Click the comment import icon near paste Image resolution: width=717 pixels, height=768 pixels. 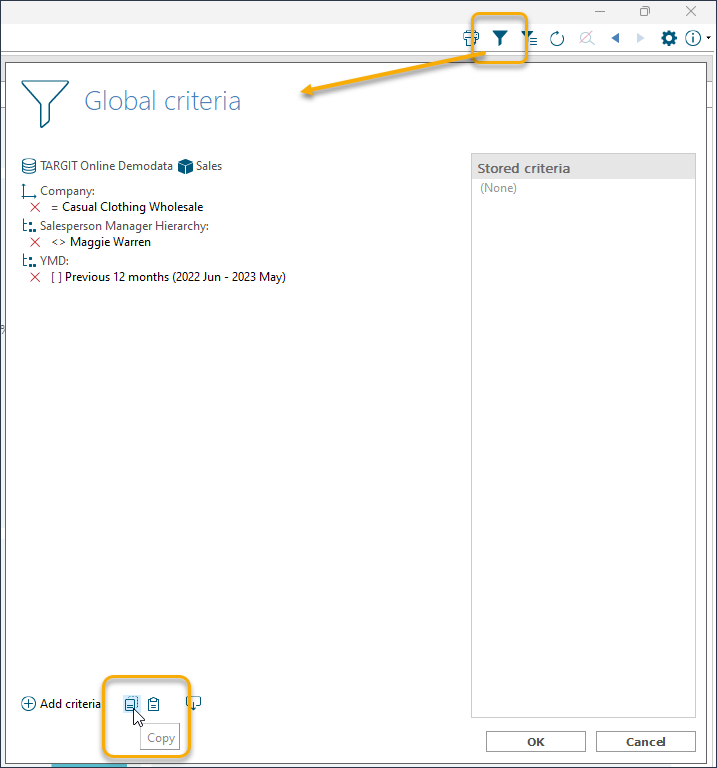coord(193,703)
